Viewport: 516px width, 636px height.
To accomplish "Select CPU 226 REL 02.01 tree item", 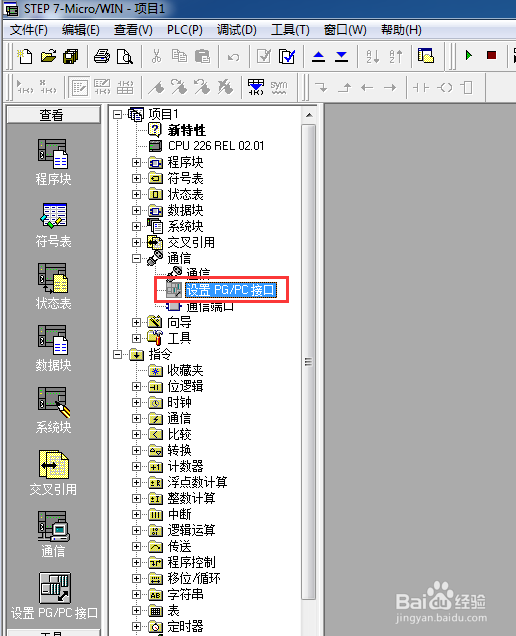I will point(216,146).
